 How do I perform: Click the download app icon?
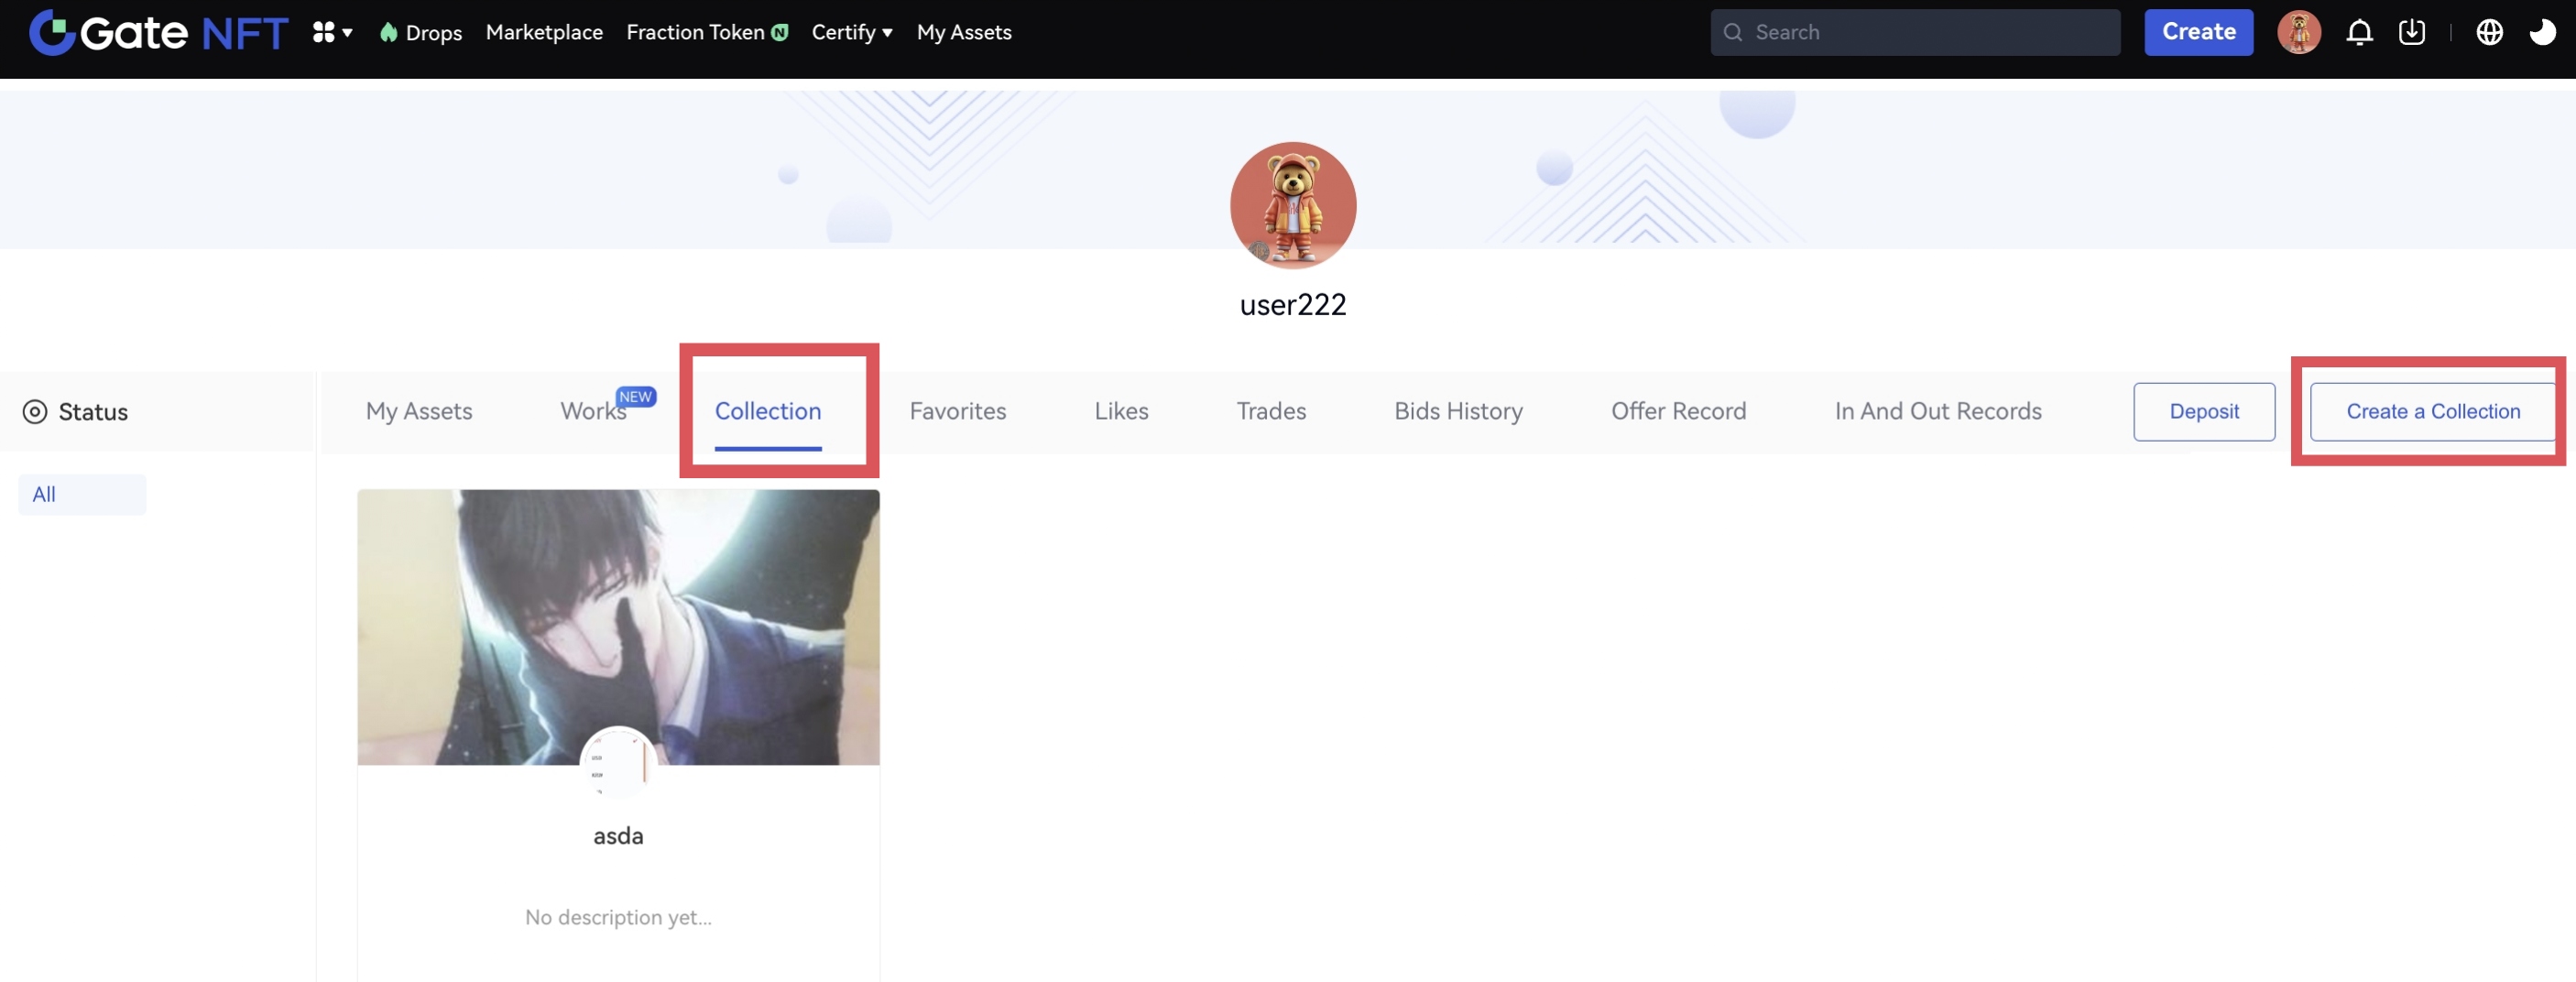pyautogui.click(x=2411, y=33)
